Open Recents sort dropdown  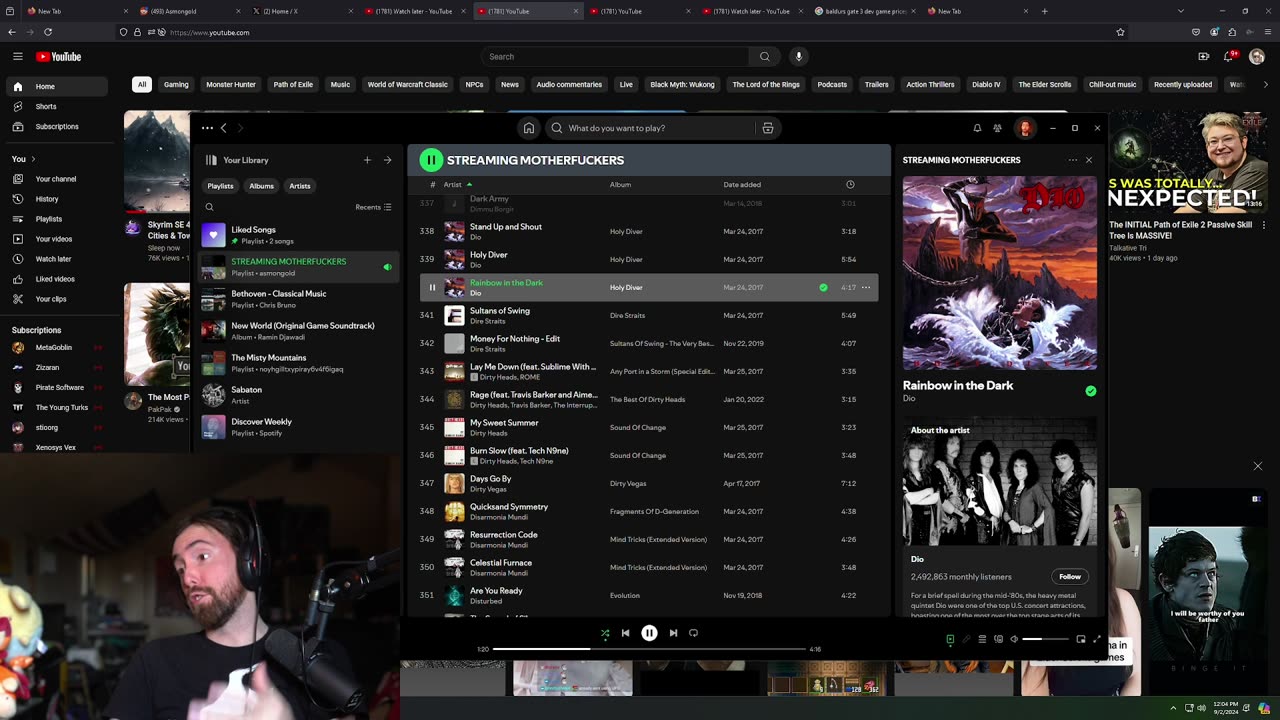[373, 207]
